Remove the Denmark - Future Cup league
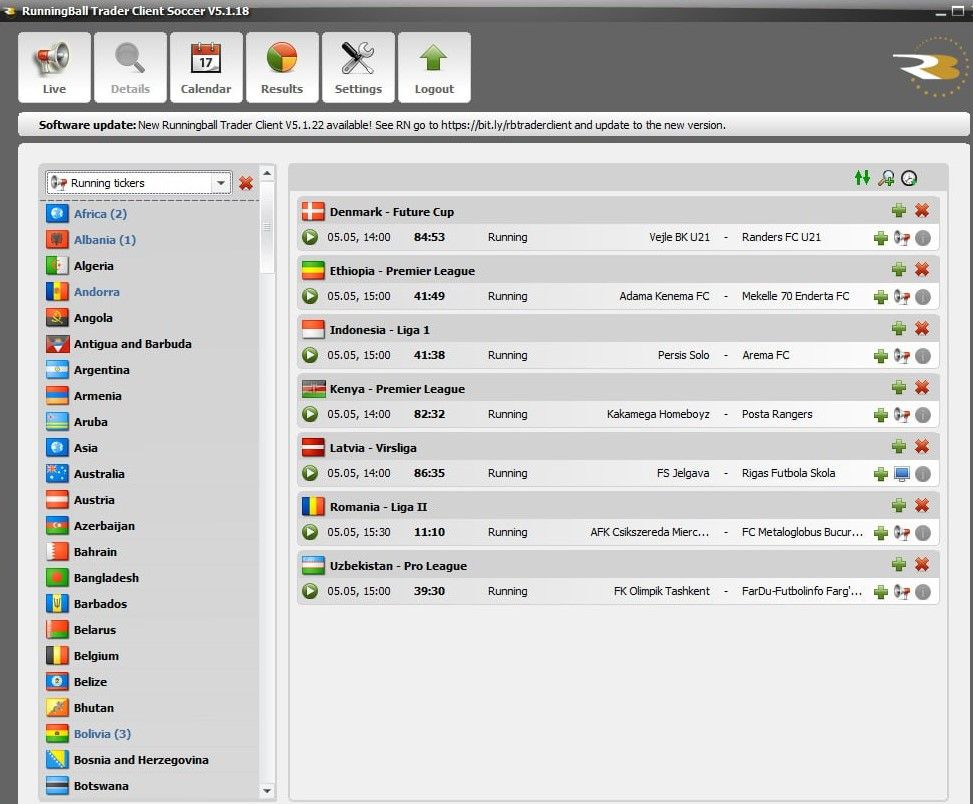Screen dimensions: 973x804 [922, 211]
